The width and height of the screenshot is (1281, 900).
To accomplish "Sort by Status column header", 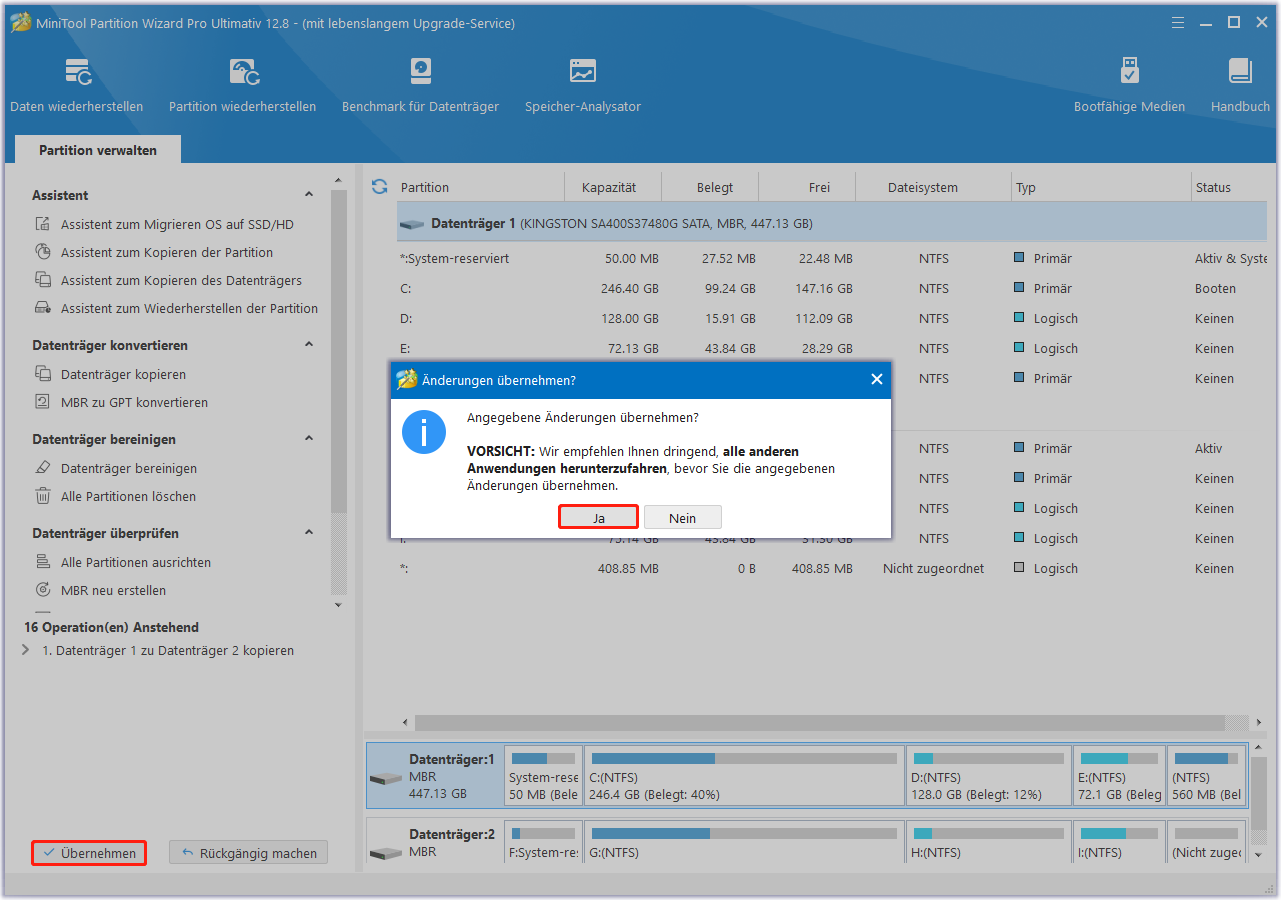I will (x=1230, y=187).
